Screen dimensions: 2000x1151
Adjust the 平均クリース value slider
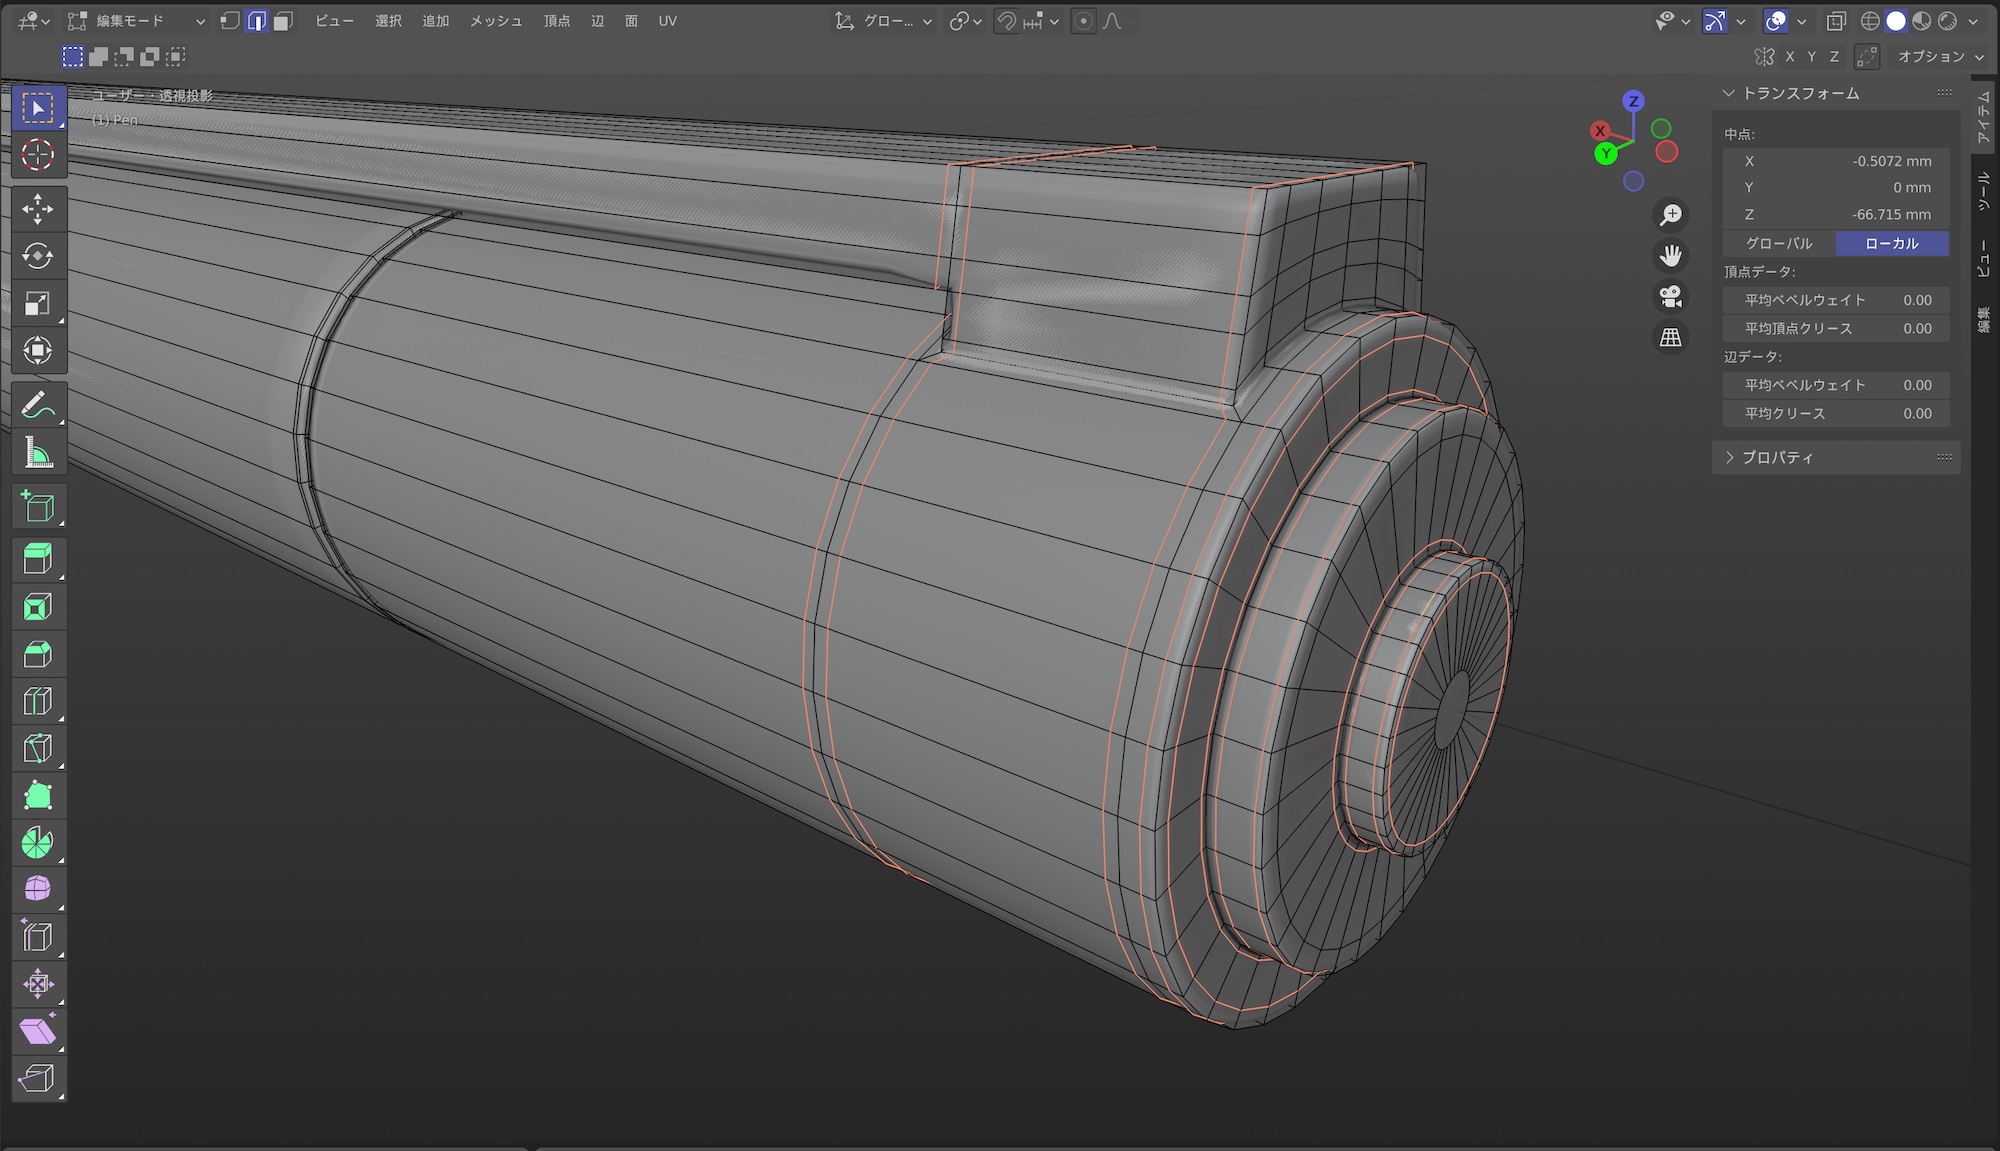click(x=1836, y=413)
